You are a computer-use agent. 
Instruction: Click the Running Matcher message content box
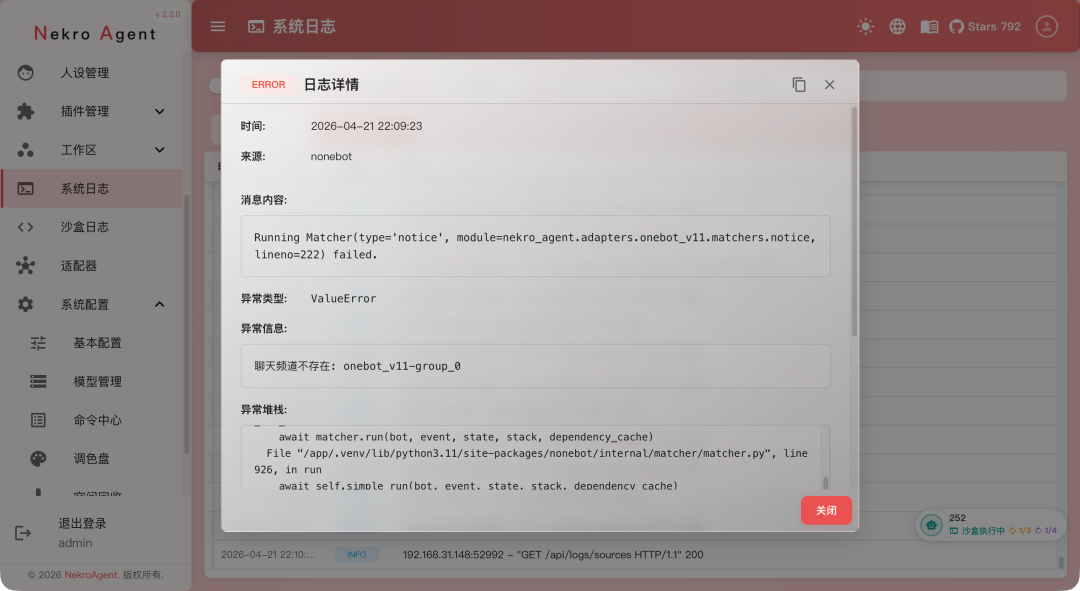(535, 246)
